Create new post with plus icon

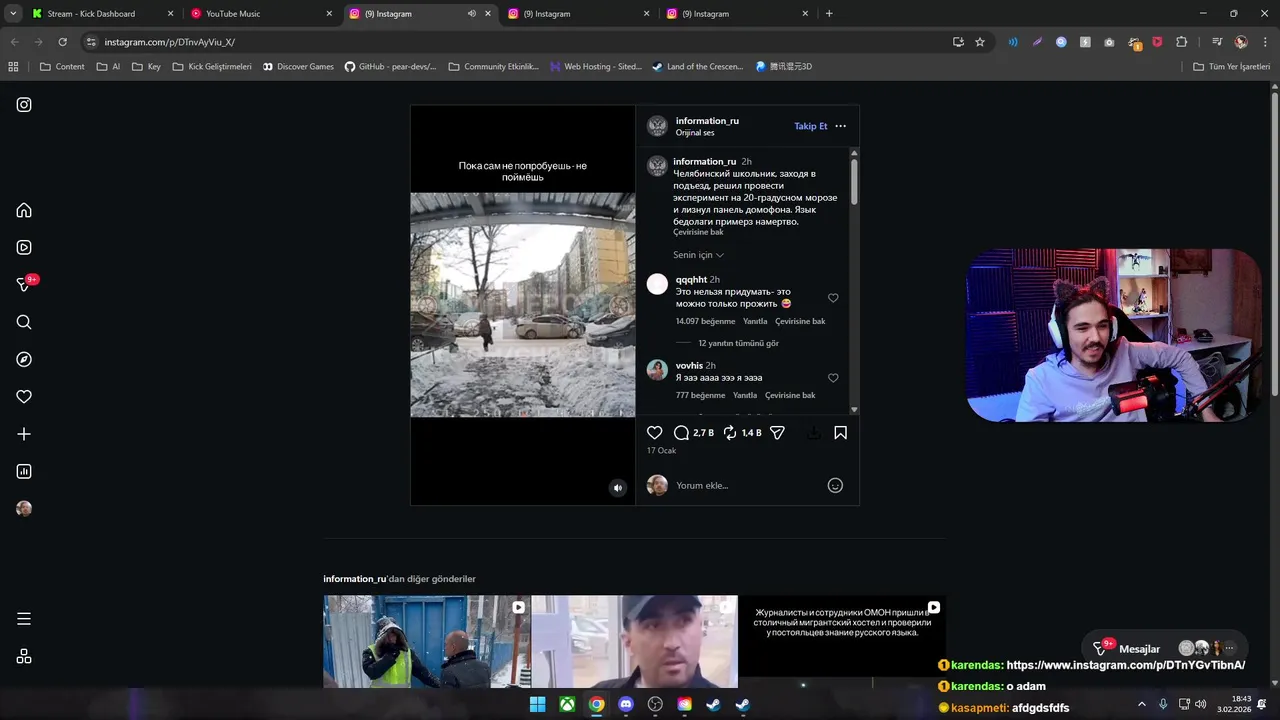[24, 434]
